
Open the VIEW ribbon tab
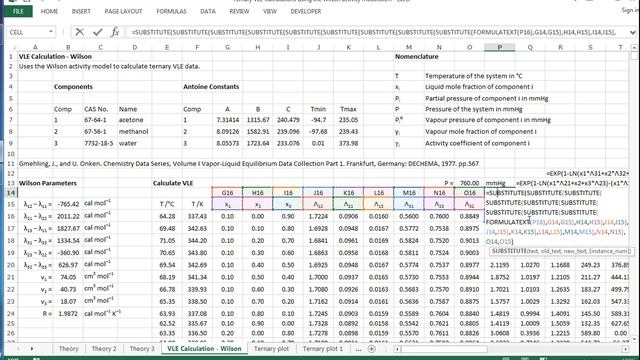coord(270,11)
